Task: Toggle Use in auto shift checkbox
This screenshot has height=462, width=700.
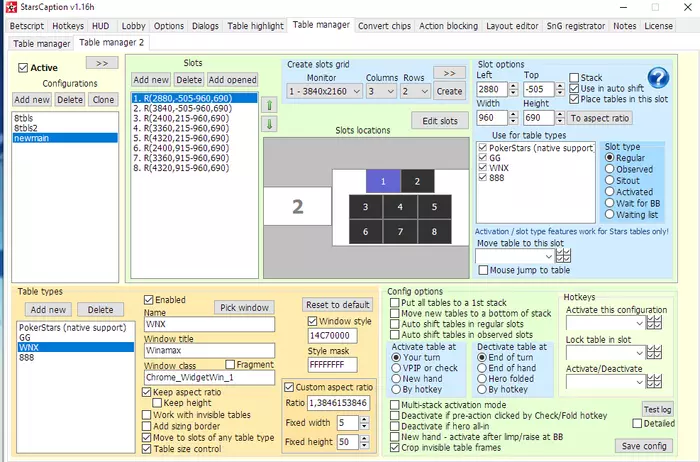Action: 574,88
